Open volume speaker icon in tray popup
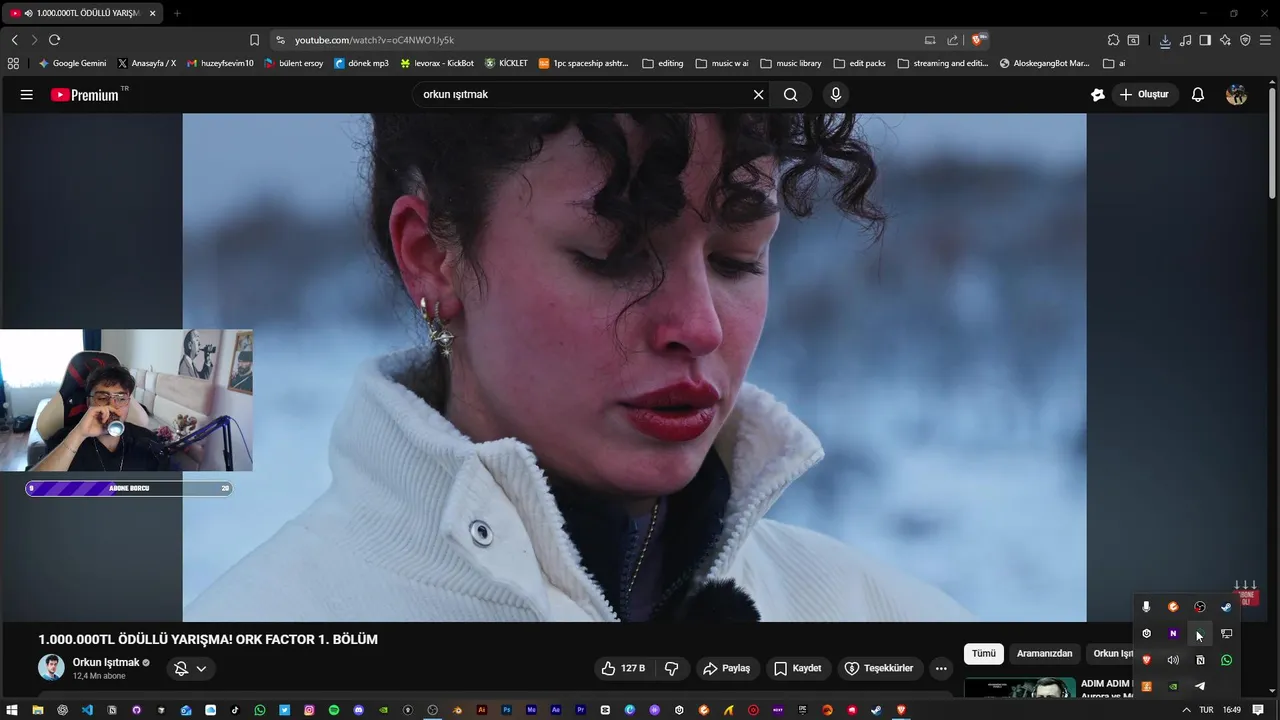This screenshot has height=720, width=1280. pyautogui.click(x=1173, y=660)
